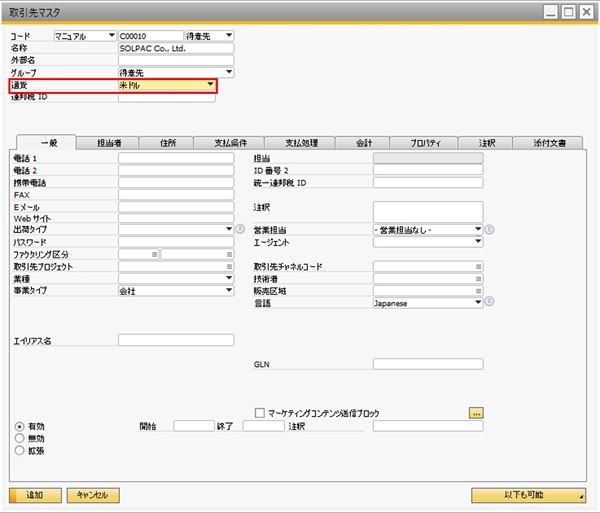Select the 無効 radio button
600x513 pixels.
click(x=20, y=438)
